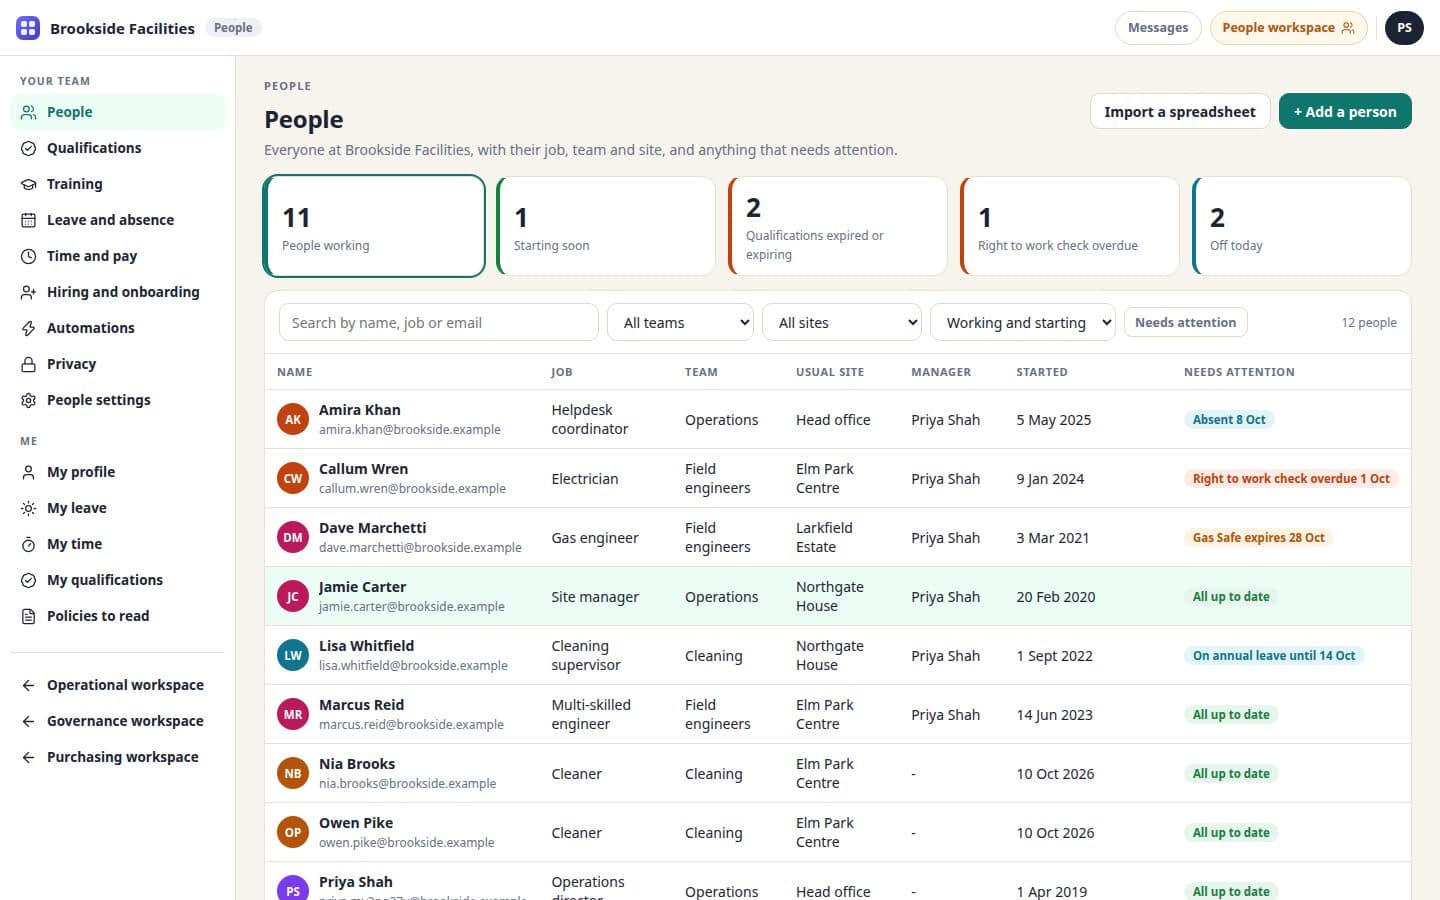Switch to Operational workspace
The height and width of the screenshot is (900, 1440).
pyautogui.click(x=117, y=685)
